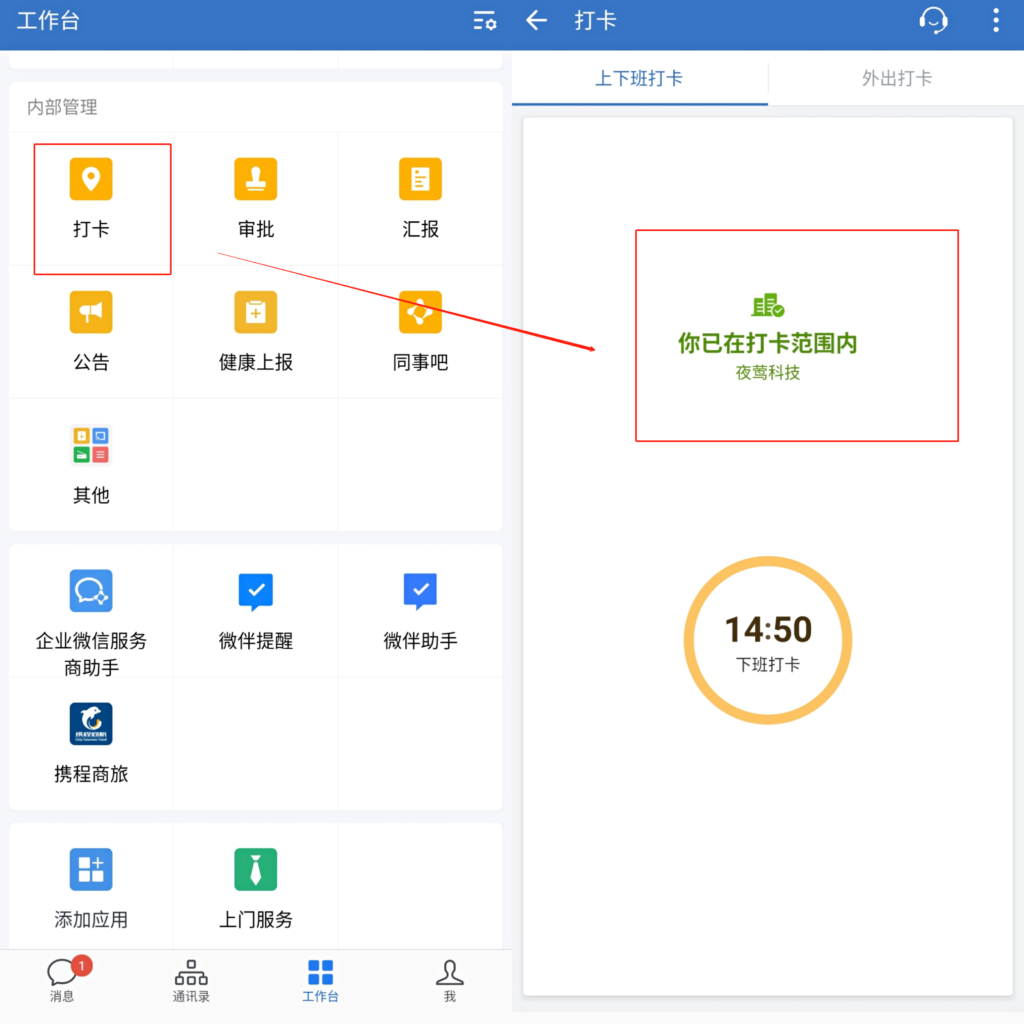1024x1024 pixels.
Task: Open the 汇报 report icon
Action: [420, 180]
